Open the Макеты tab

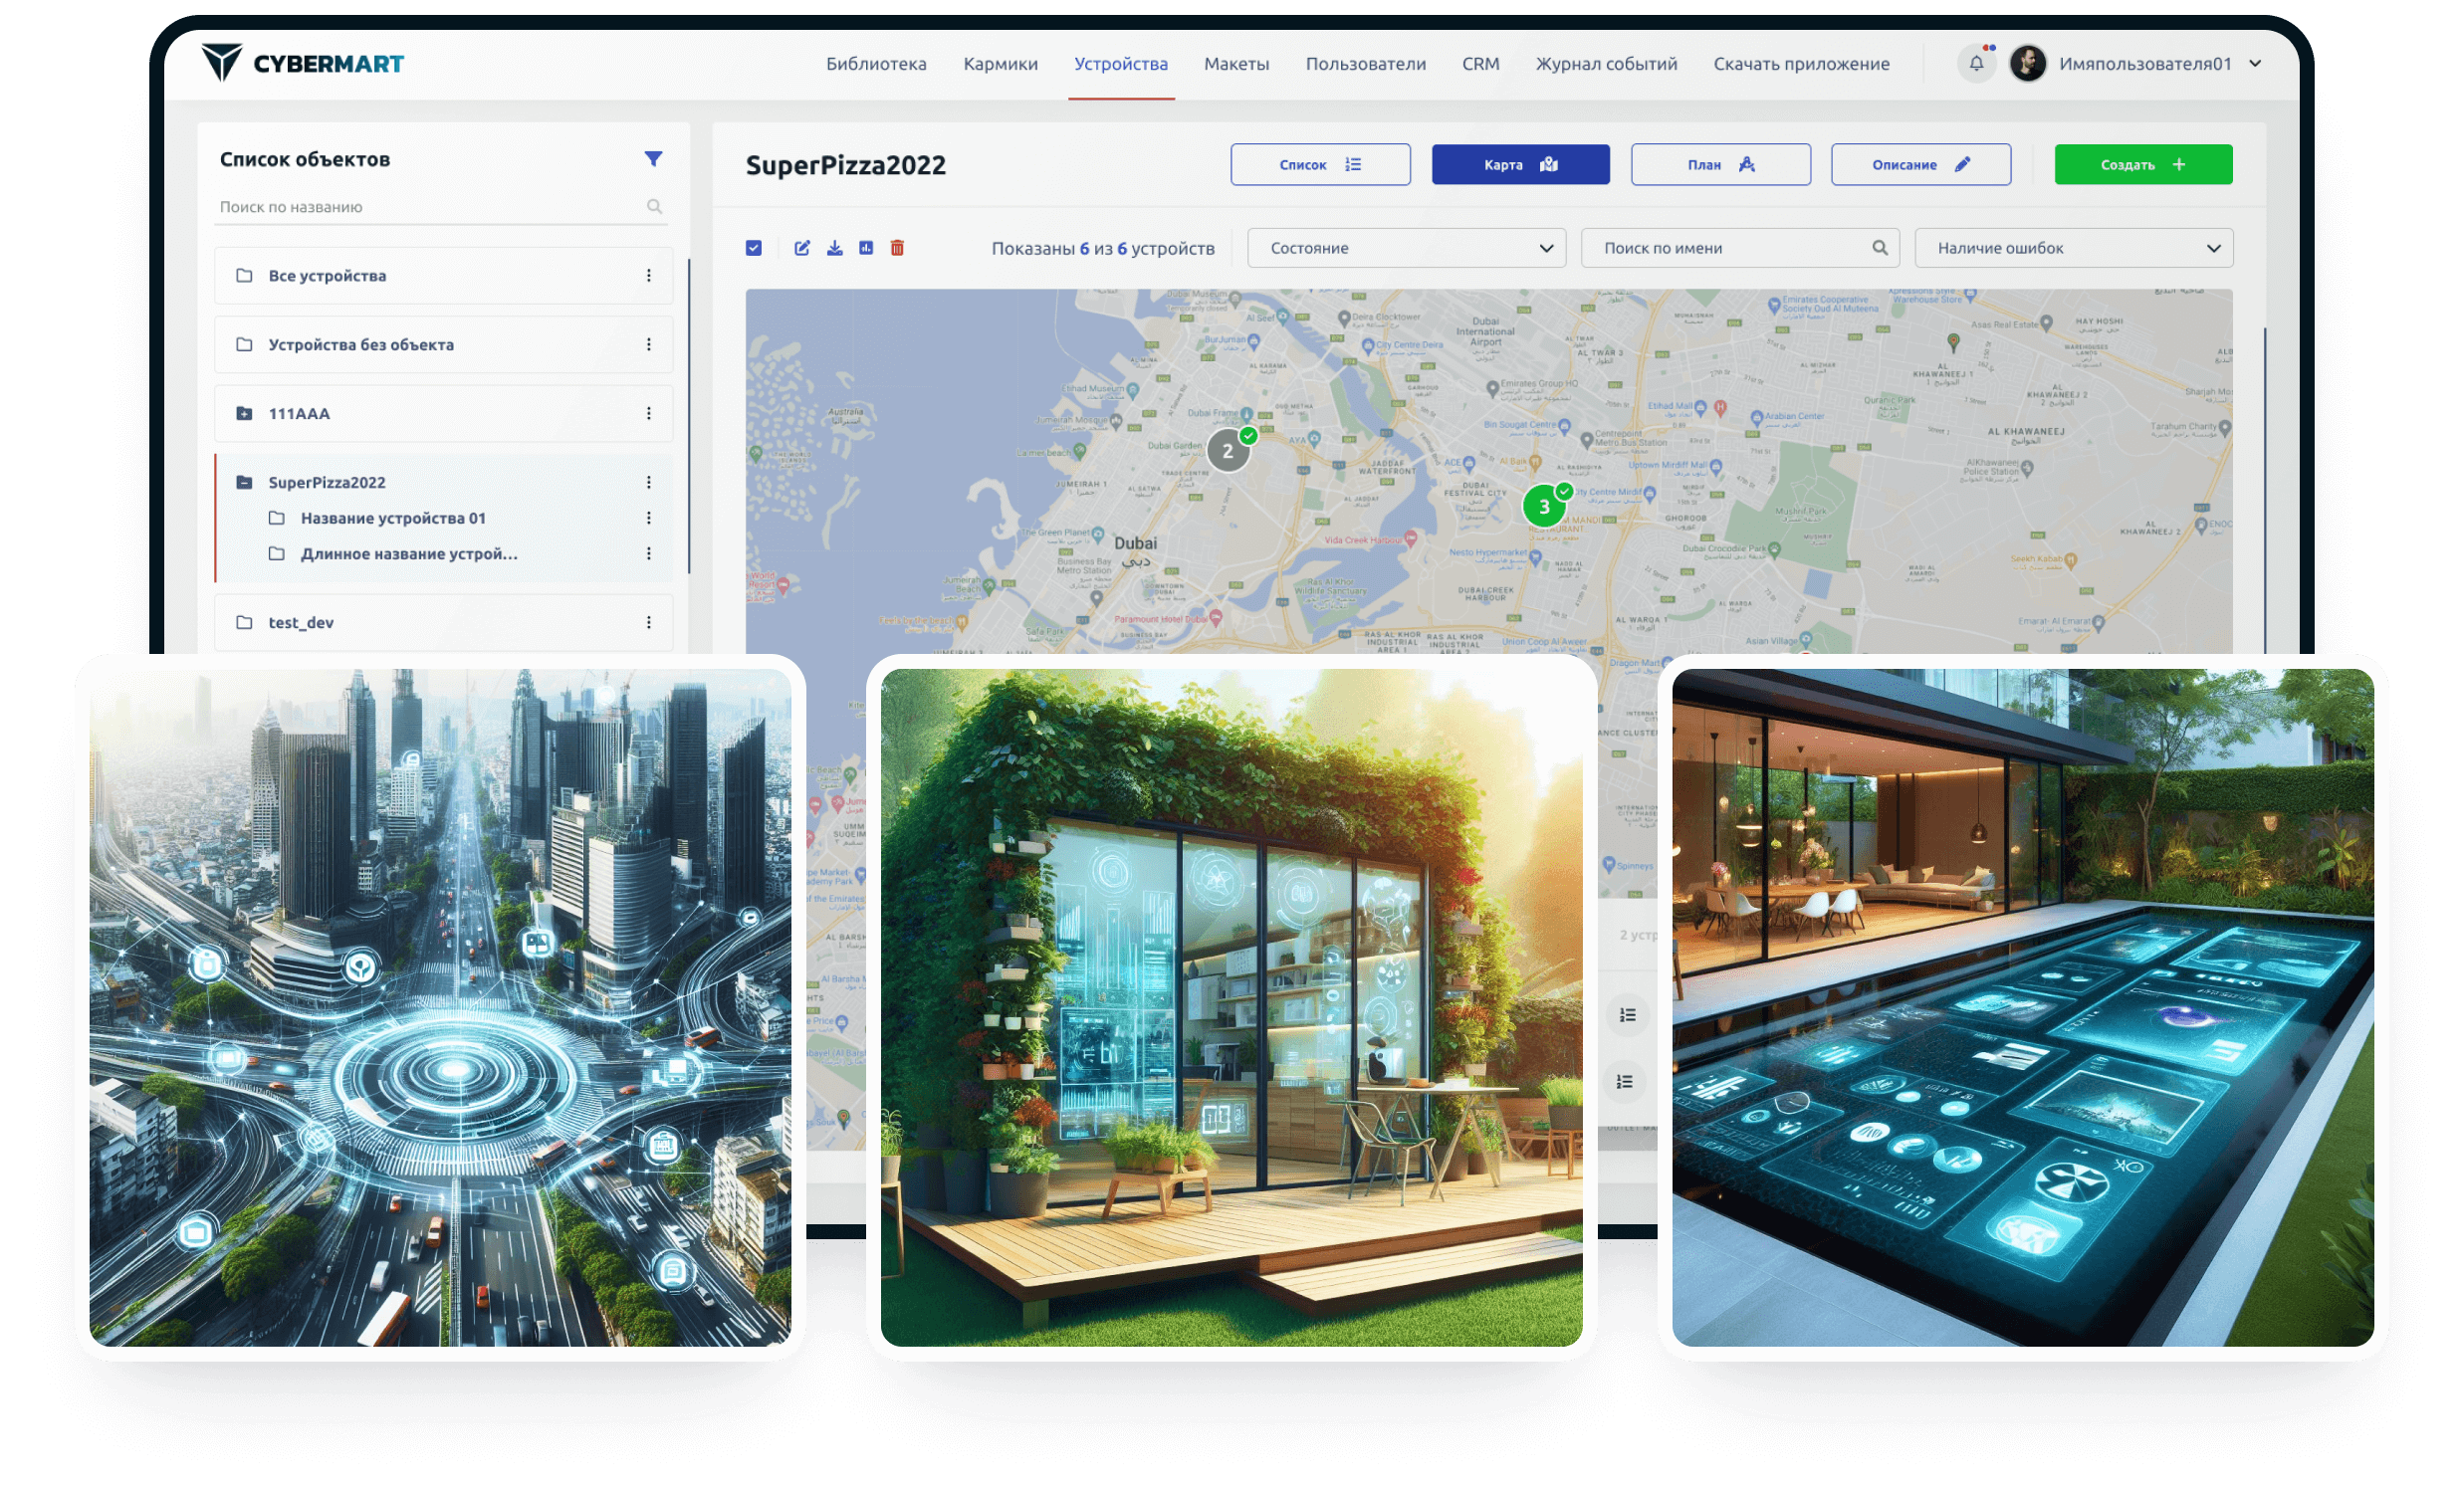1236,64
